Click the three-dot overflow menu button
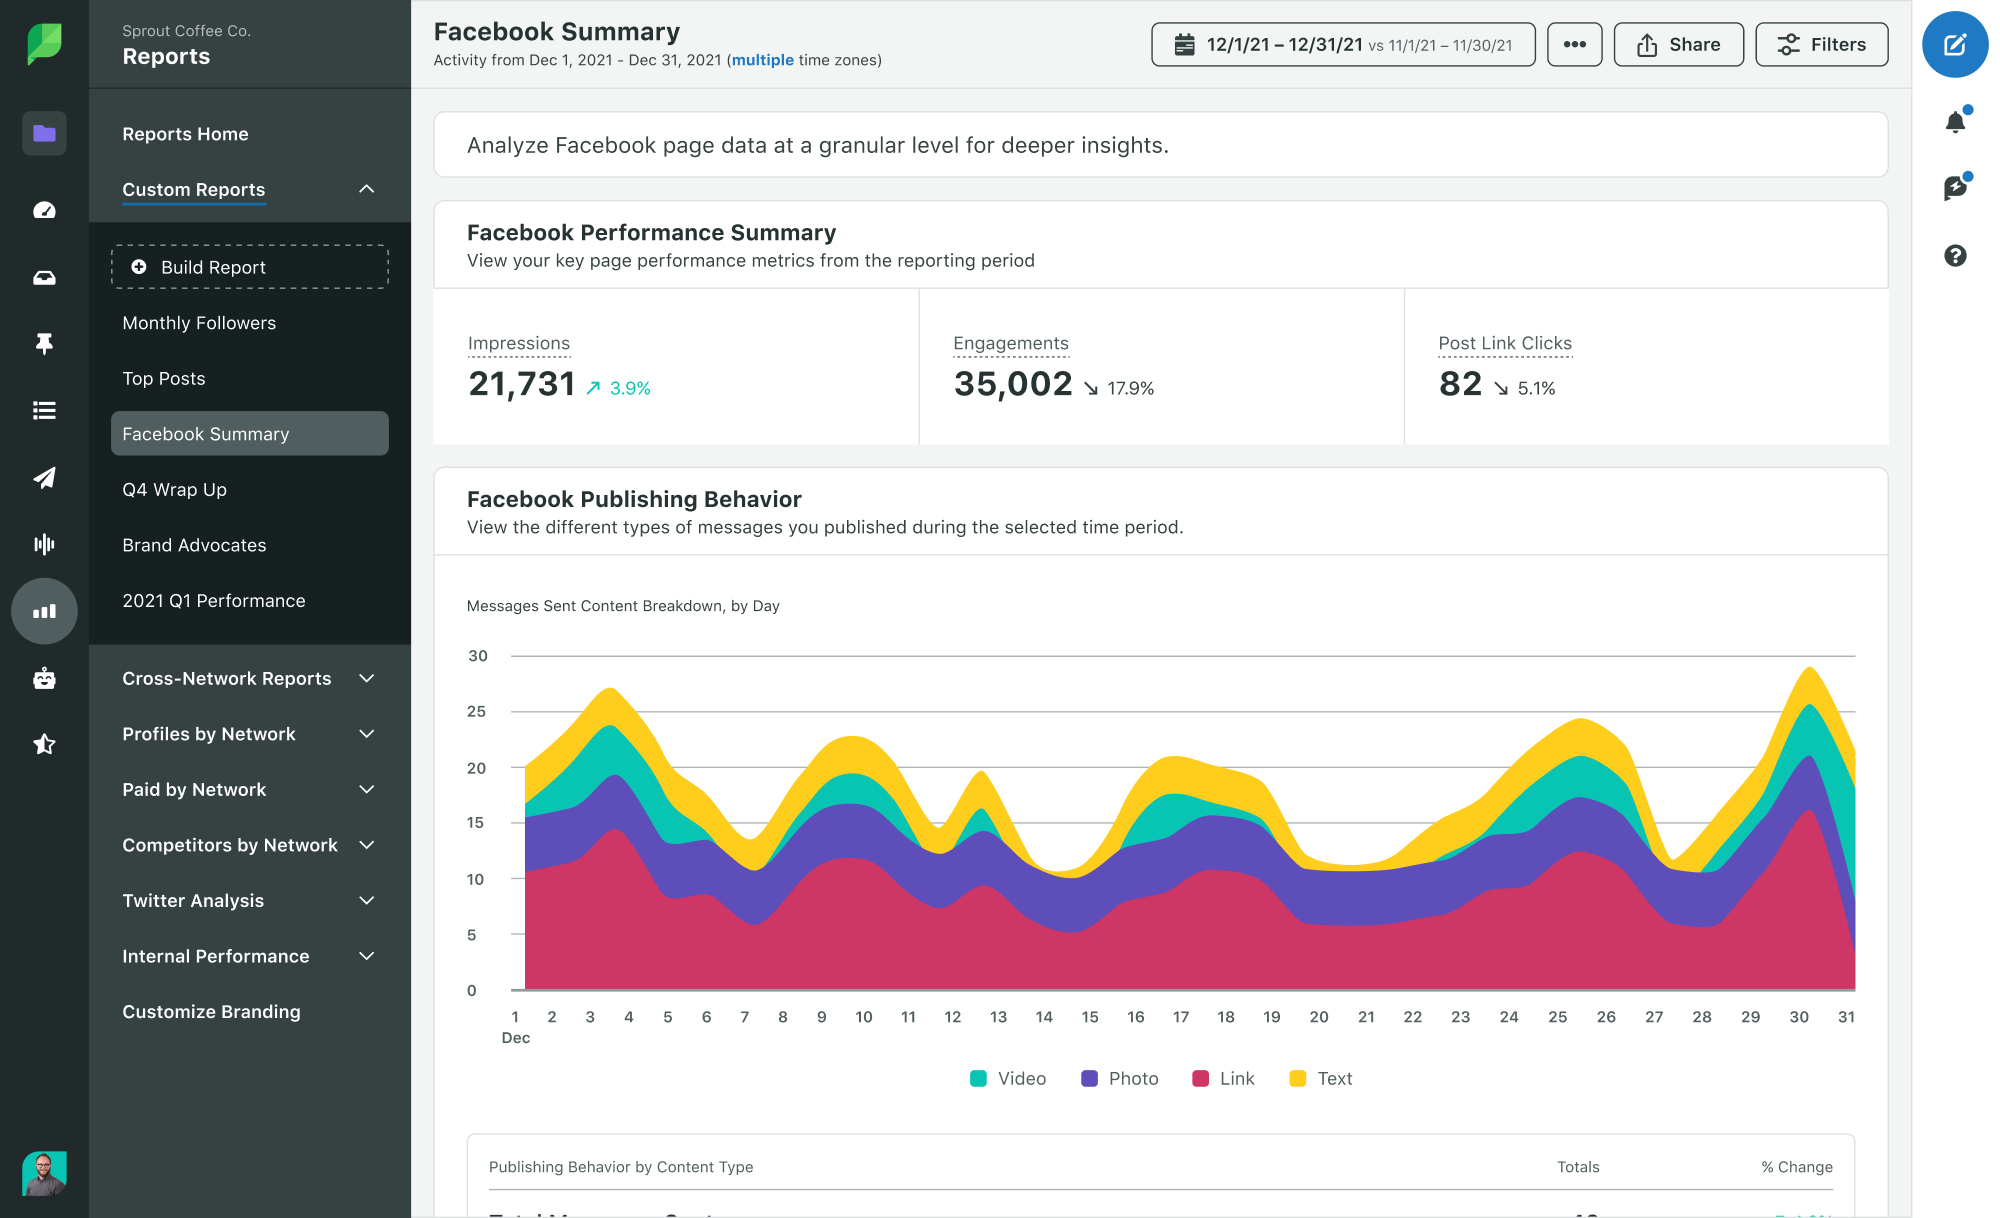Screen dimensions: 2000x1218 1573,43
